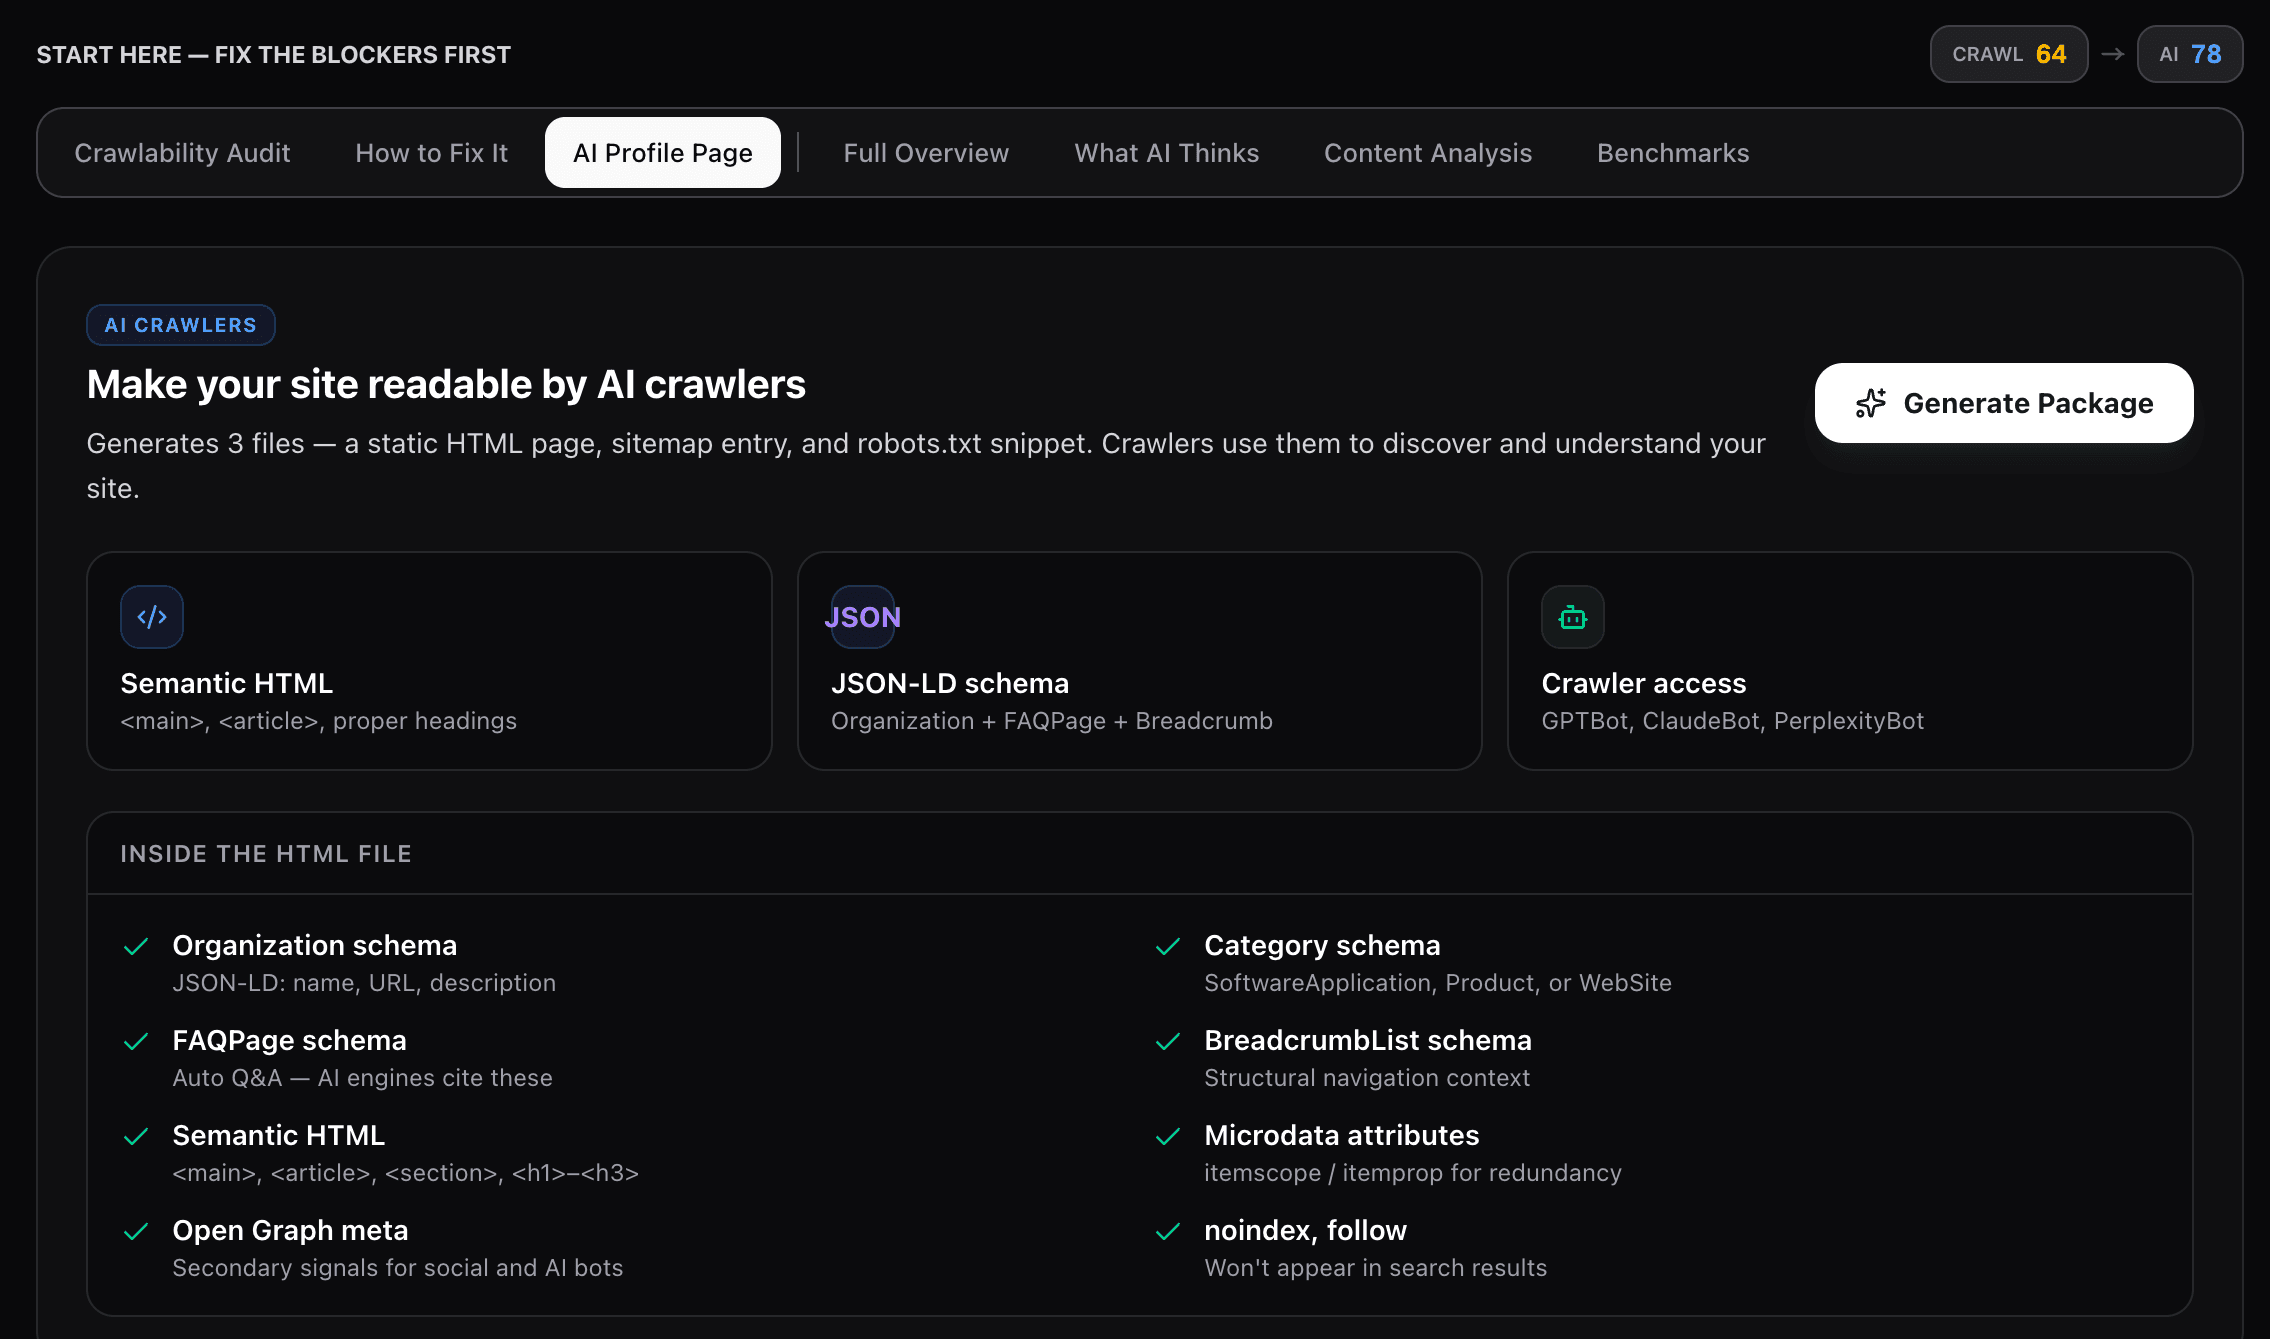Open the What AI Thinks tab
Screen dimensions: 2270x1339
coord(1166,152)
